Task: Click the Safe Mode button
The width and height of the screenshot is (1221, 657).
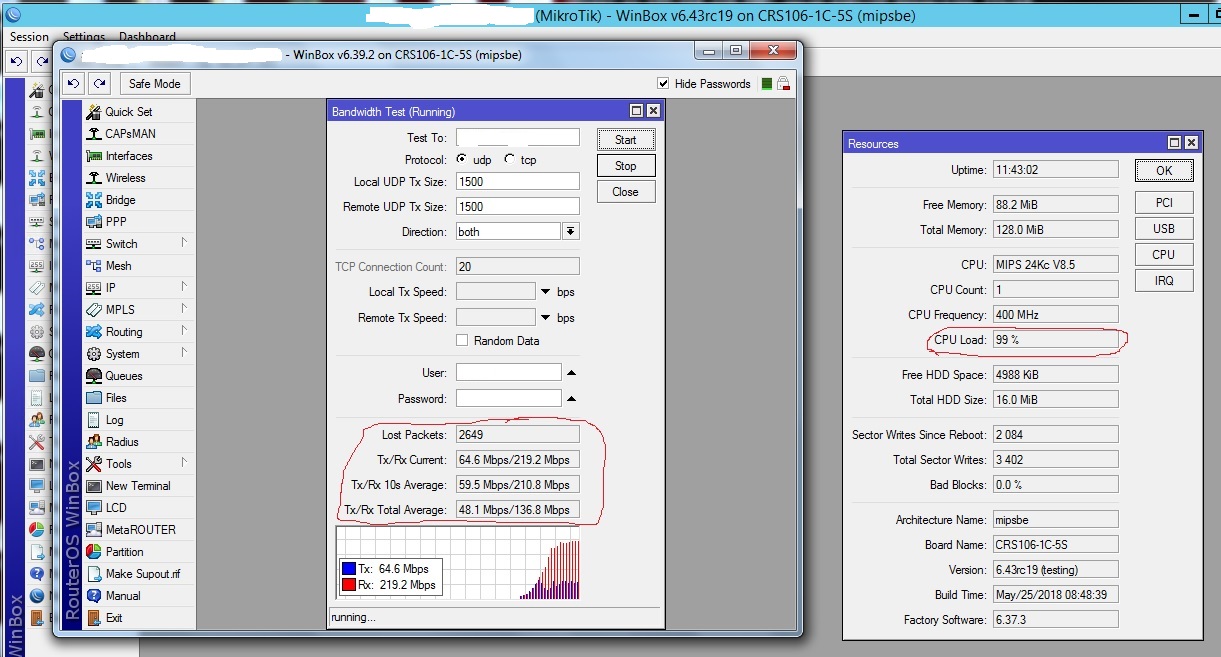Action: click(x=155, y=84)
